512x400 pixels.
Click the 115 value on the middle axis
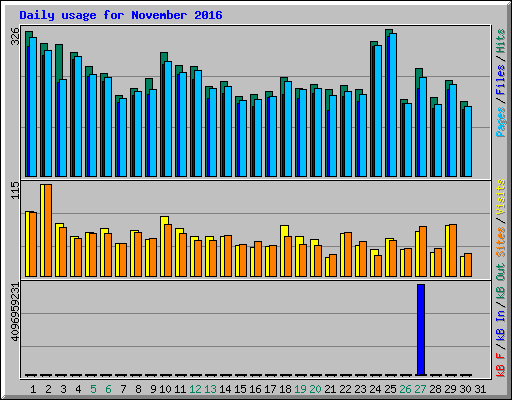point(15,190)
